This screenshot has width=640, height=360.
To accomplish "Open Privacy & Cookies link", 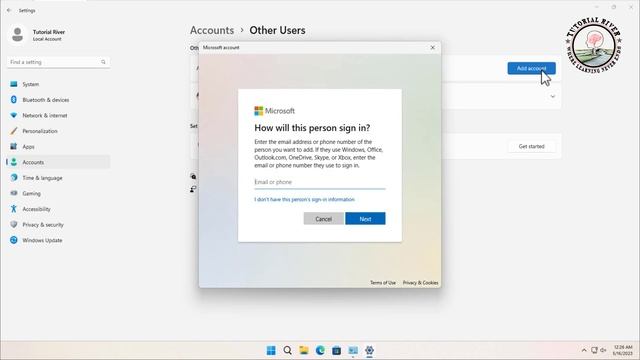I will pos(420,282).
